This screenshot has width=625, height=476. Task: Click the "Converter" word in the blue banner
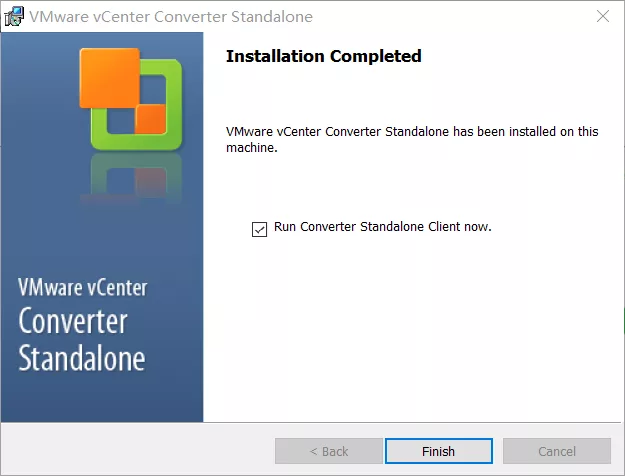pos(73,322)
